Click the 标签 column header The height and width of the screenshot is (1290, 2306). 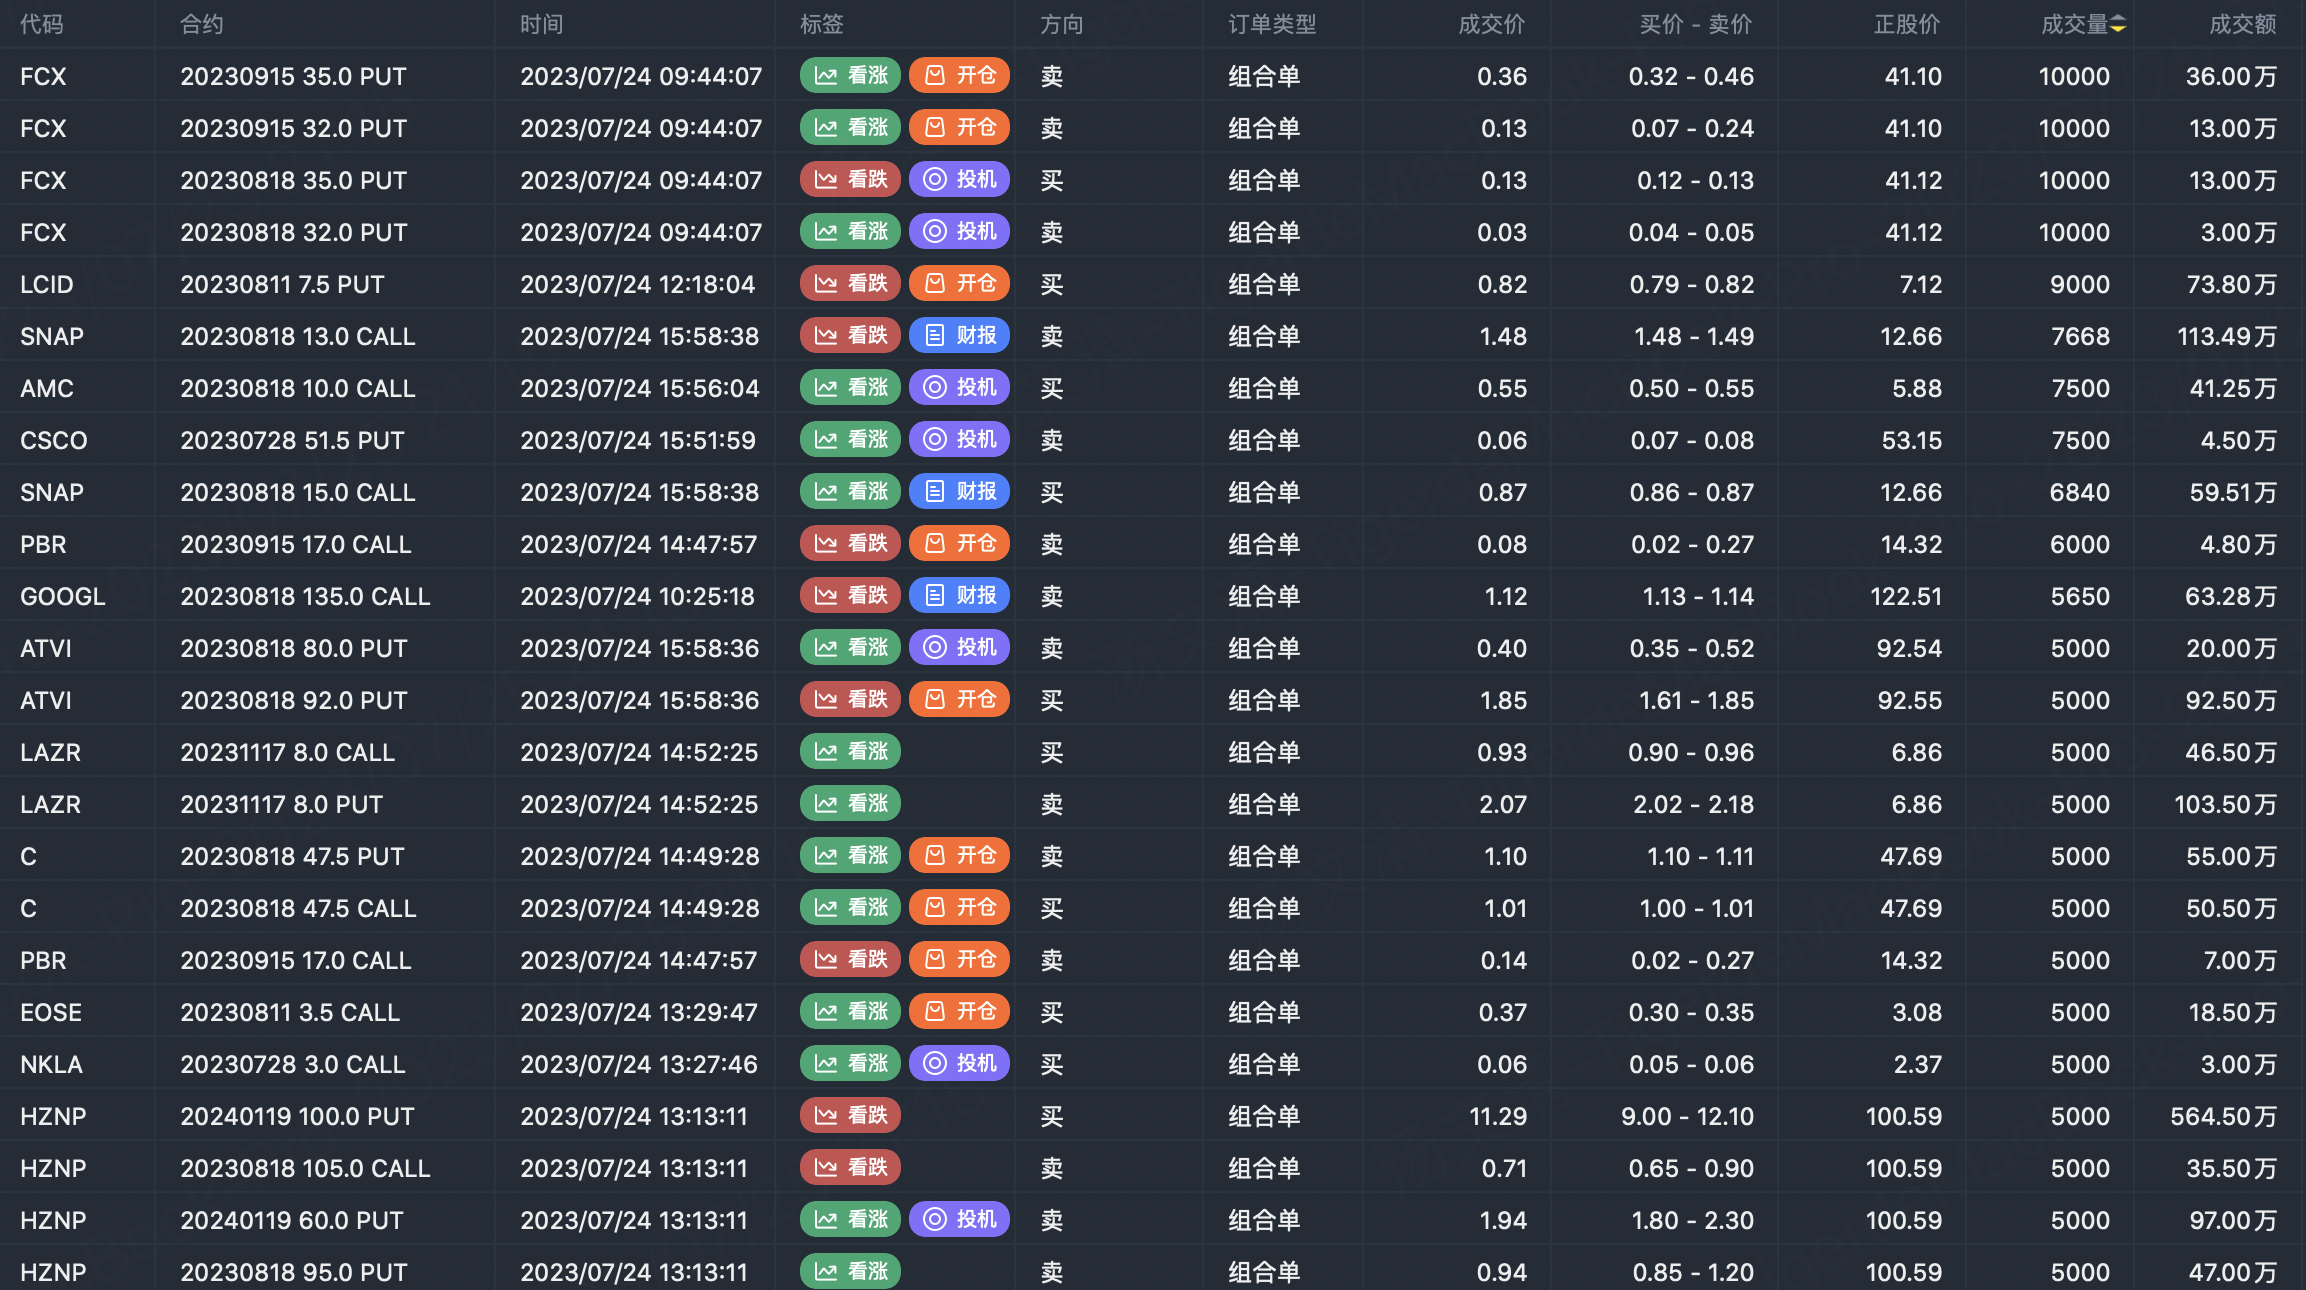click(x=822, y=25)
